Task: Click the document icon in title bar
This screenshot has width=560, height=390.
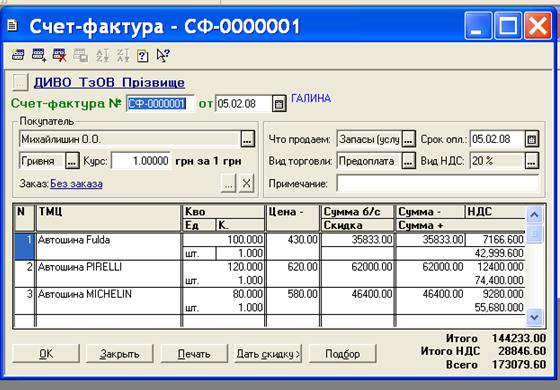Action: click(x=12, y=26)
